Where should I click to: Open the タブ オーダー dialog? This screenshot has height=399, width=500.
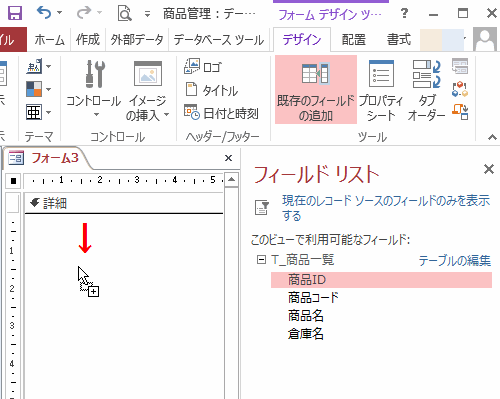click(x=426, y=90)
